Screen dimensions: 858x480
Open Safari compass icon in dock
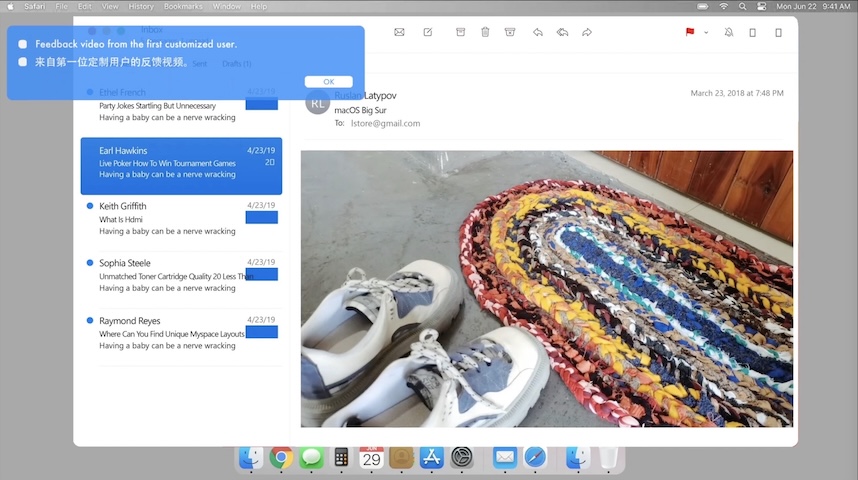[x=535, y=458]
